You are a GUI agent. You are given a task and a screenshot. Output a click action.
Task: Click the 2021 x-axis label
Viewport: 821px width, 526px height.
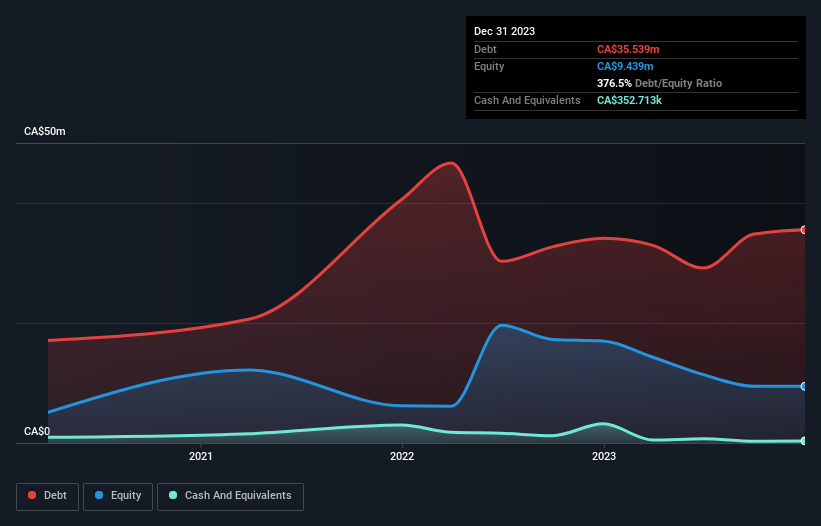pyautogui.click(x=201, y=456)
